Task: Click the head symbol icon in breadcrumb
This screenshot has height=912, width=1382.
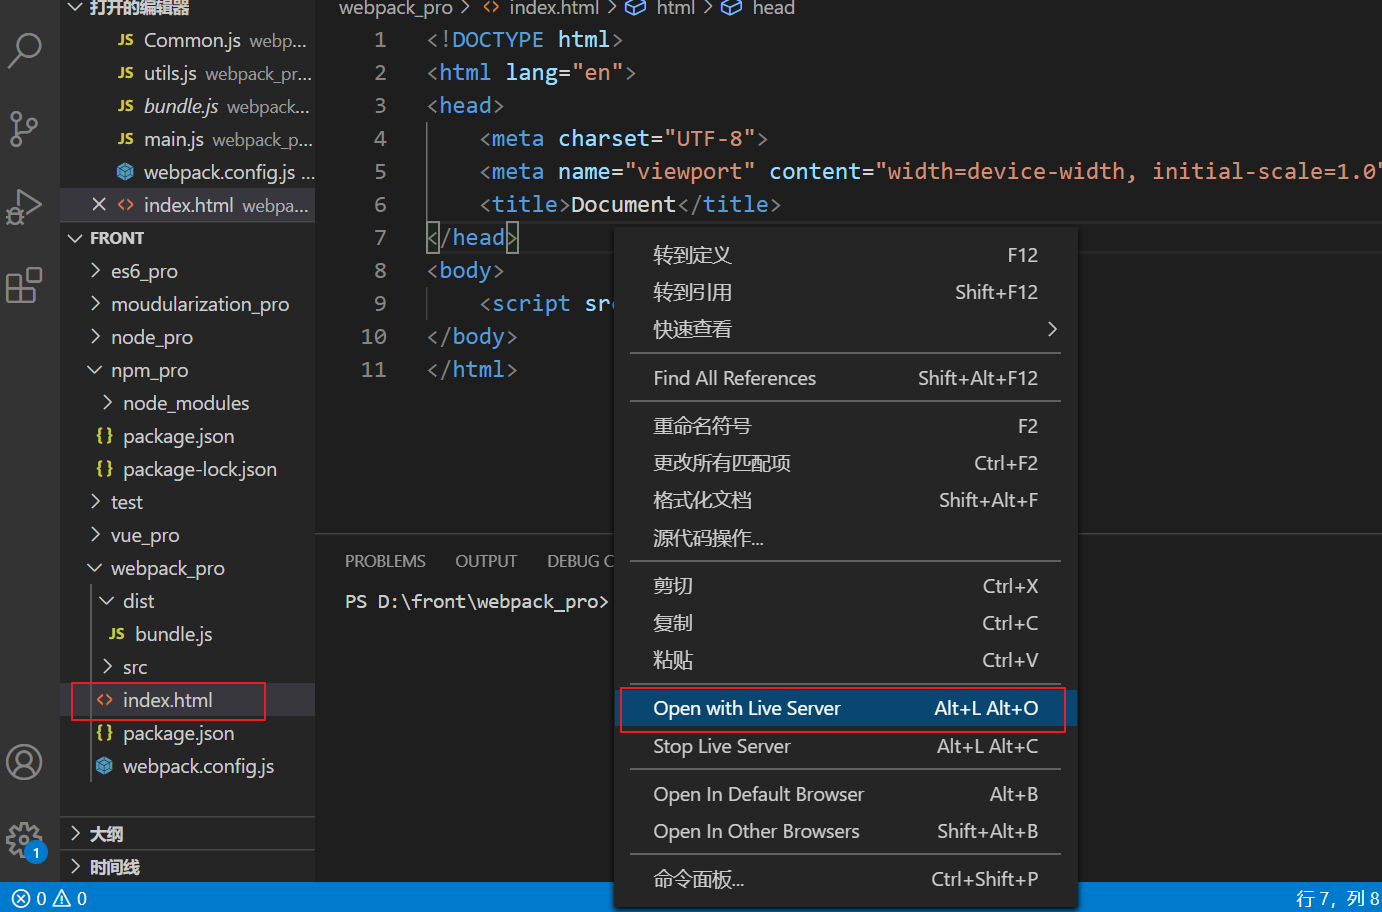Action: [732, 8]
